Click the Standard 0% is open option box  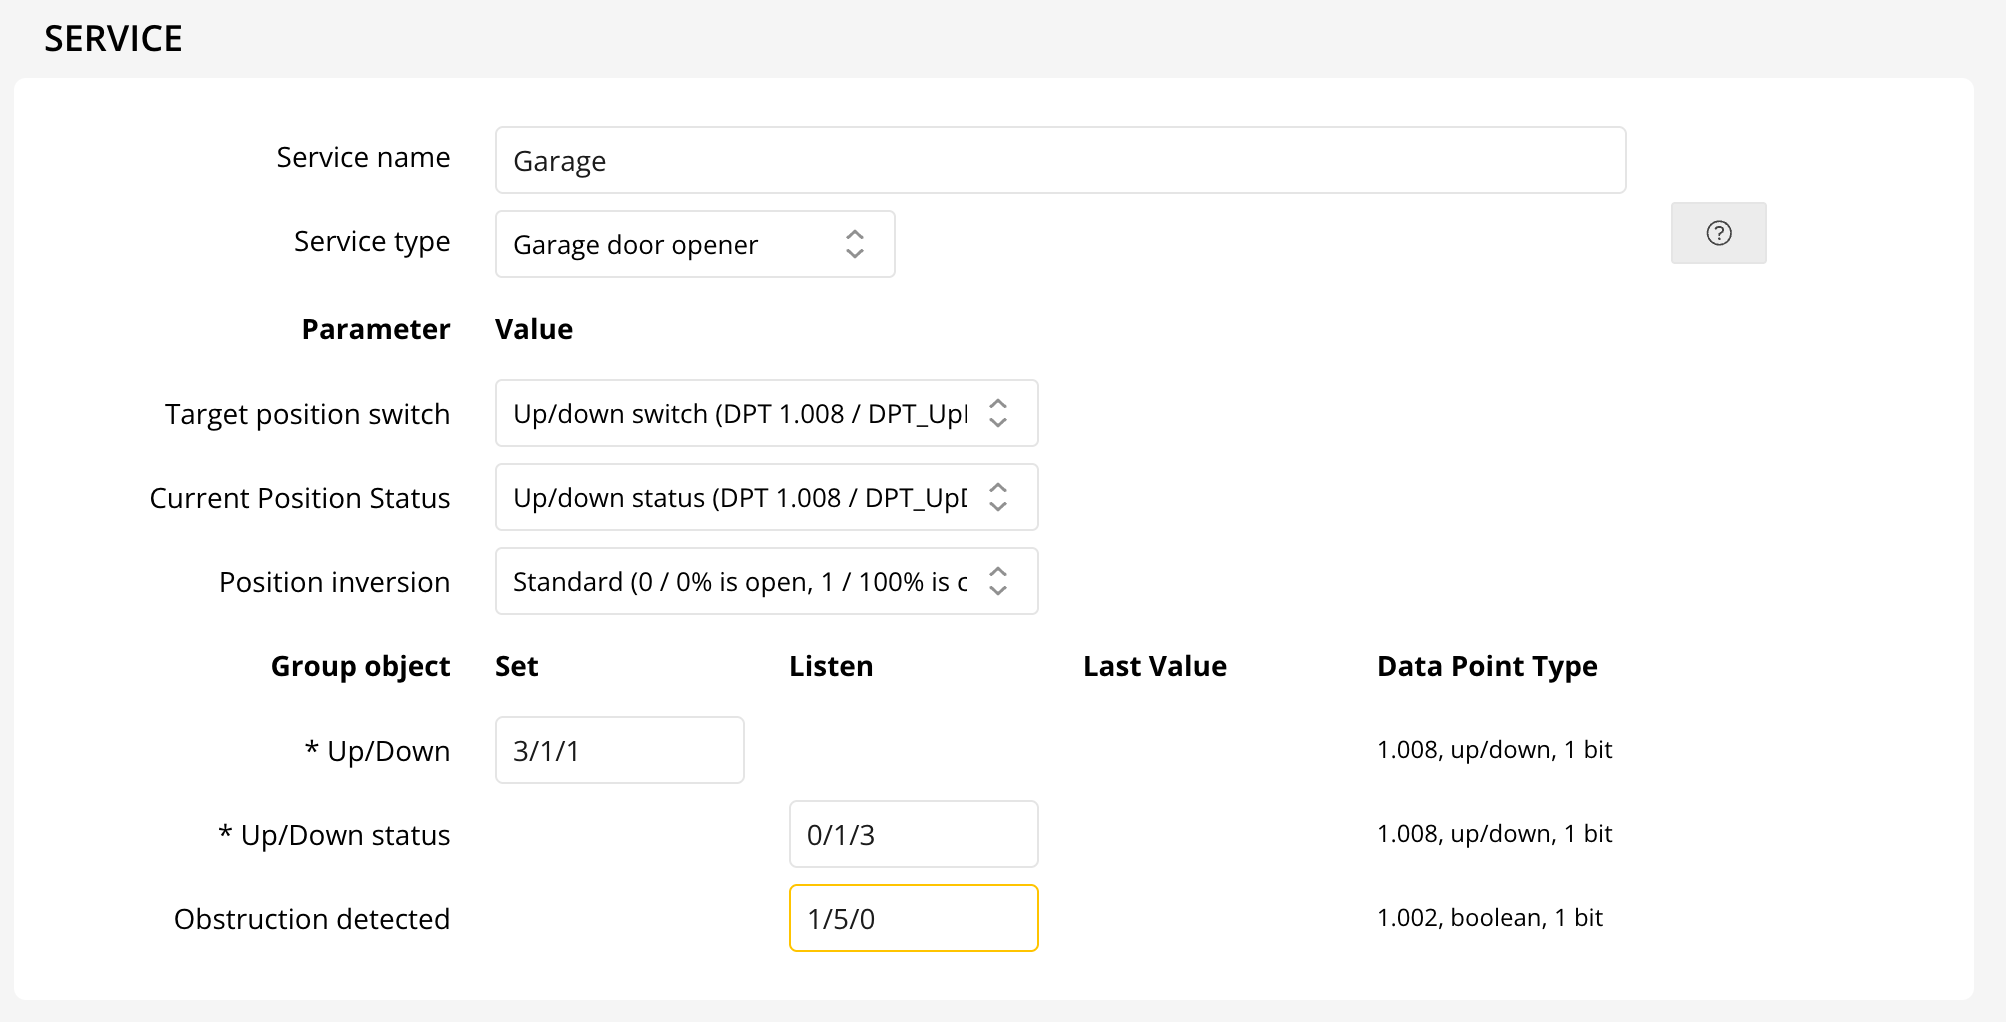pyautogui.click(x=738, y=581)
